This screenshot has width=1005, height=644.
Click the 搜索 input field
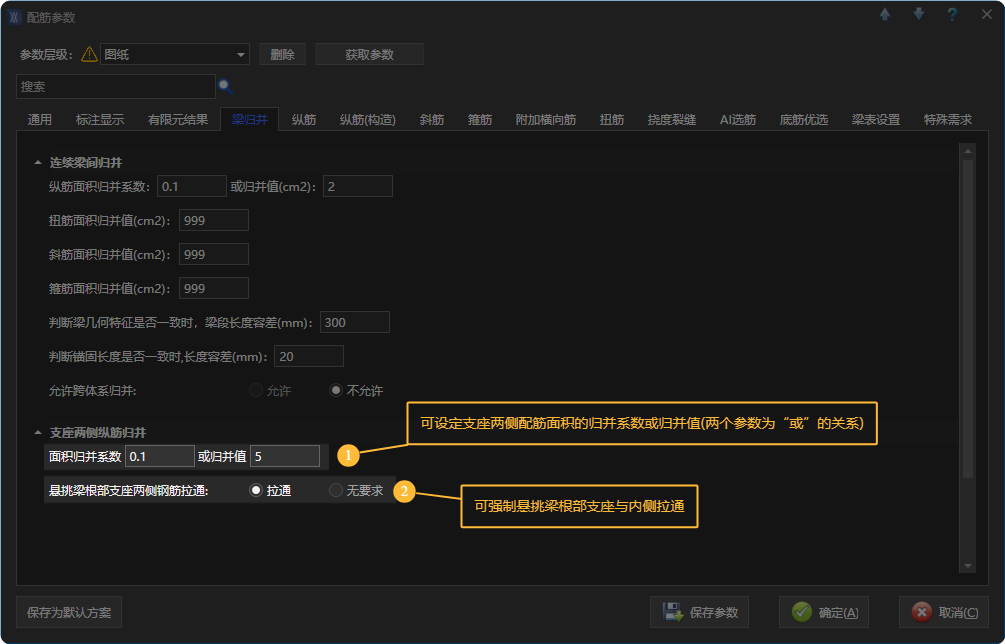point(115,87)
